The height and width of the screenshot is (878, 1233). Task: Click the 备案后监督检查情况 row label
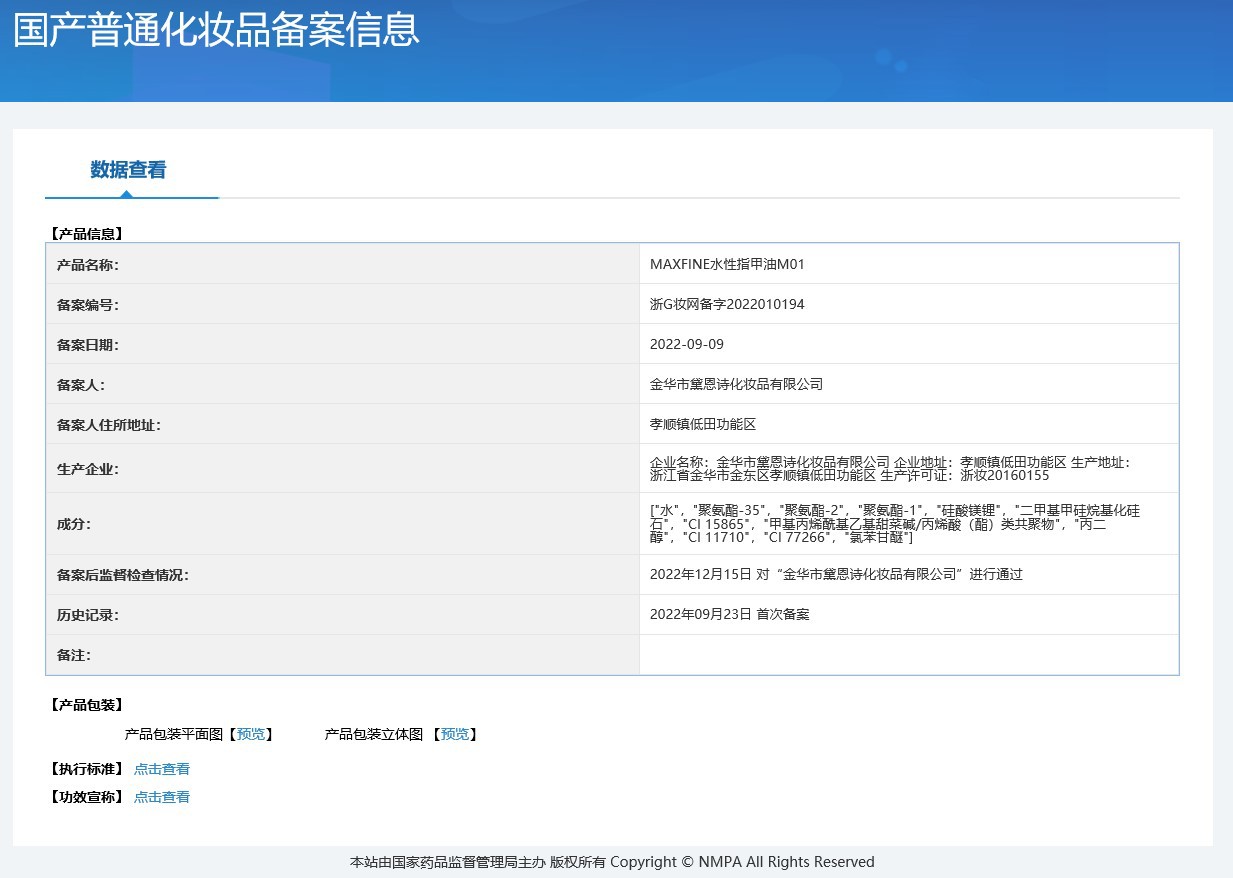click(x=123, y=574)
